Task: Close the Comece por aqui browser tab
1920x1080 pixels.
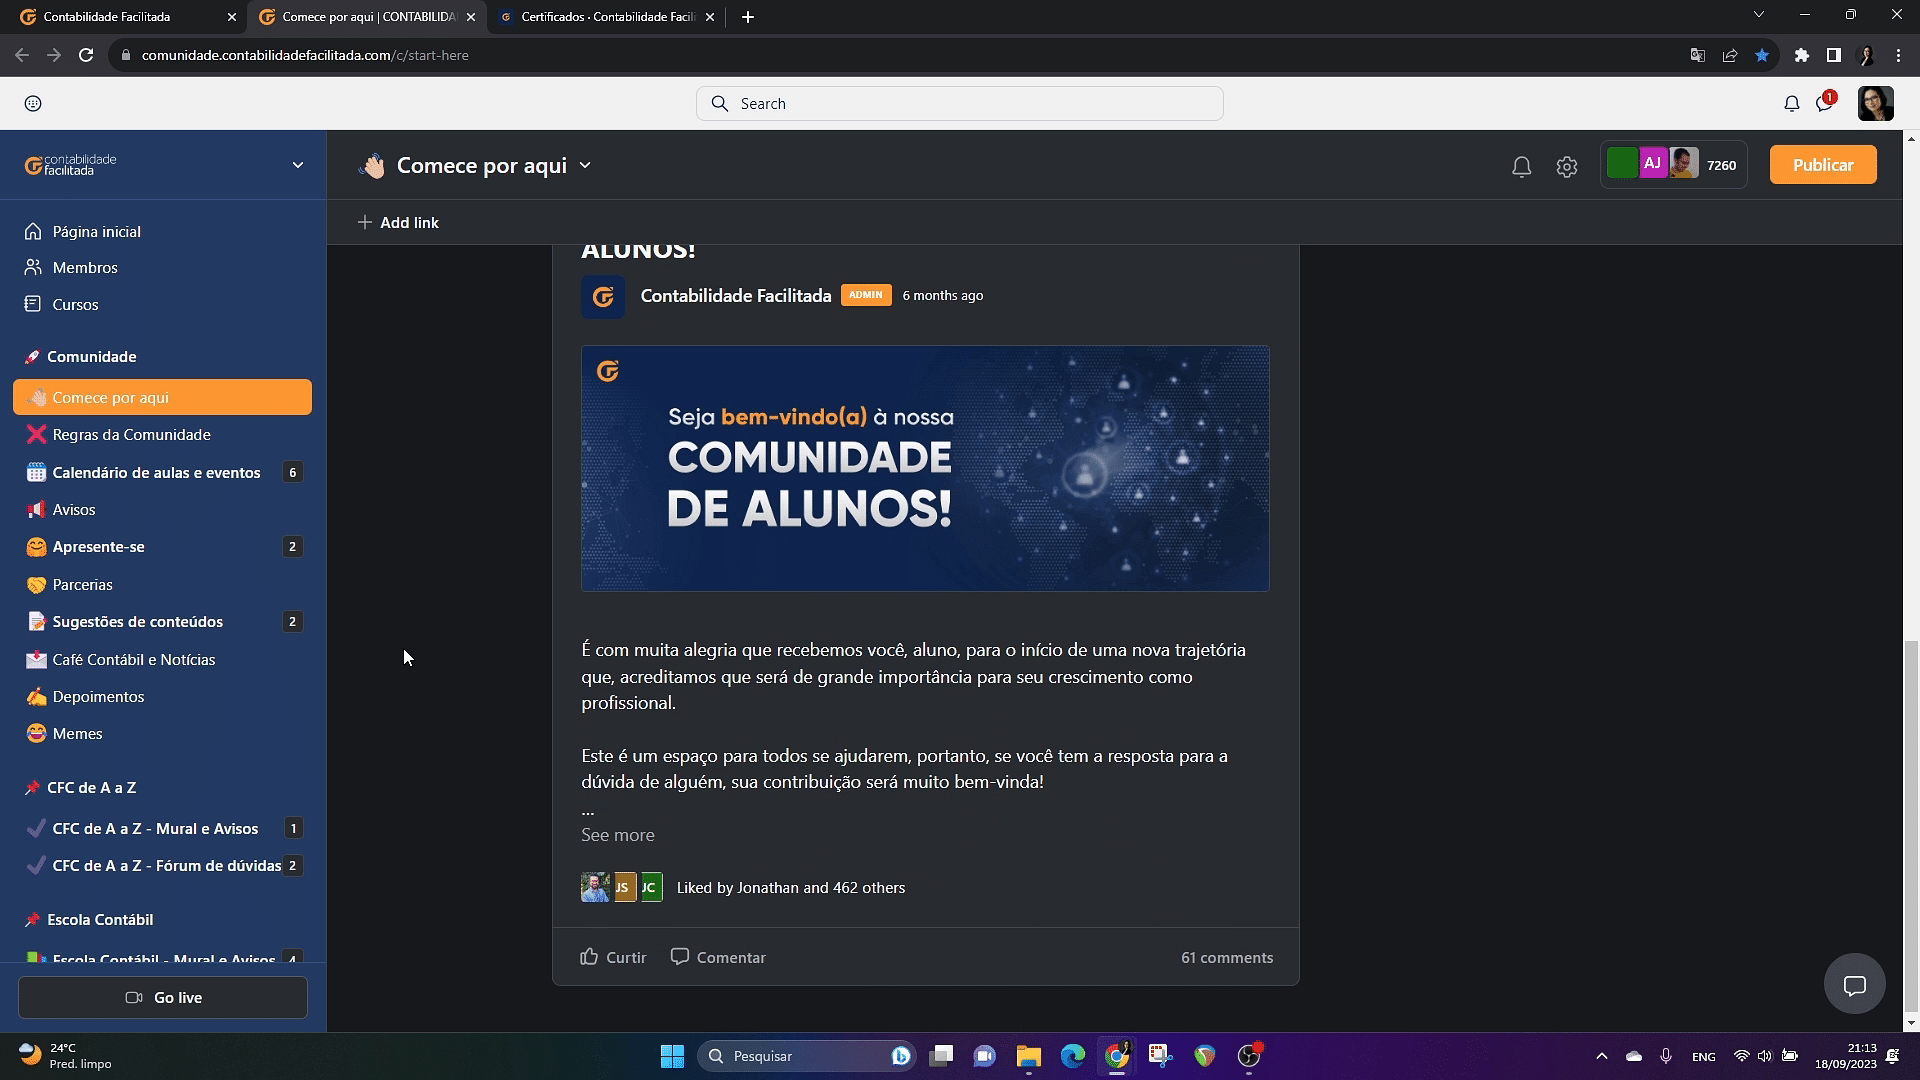Action: click(471, 17)
